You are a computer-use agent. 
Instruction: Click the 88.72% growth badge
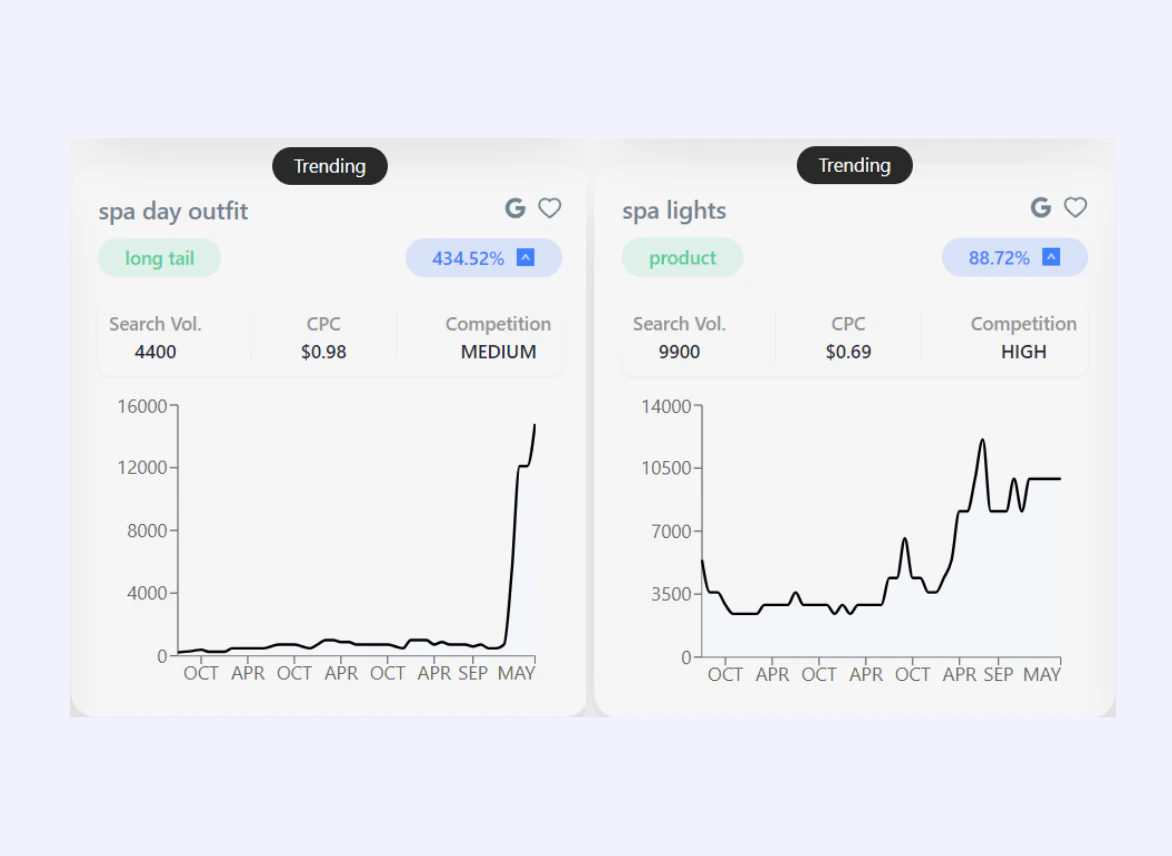click(x=999, y=257)
